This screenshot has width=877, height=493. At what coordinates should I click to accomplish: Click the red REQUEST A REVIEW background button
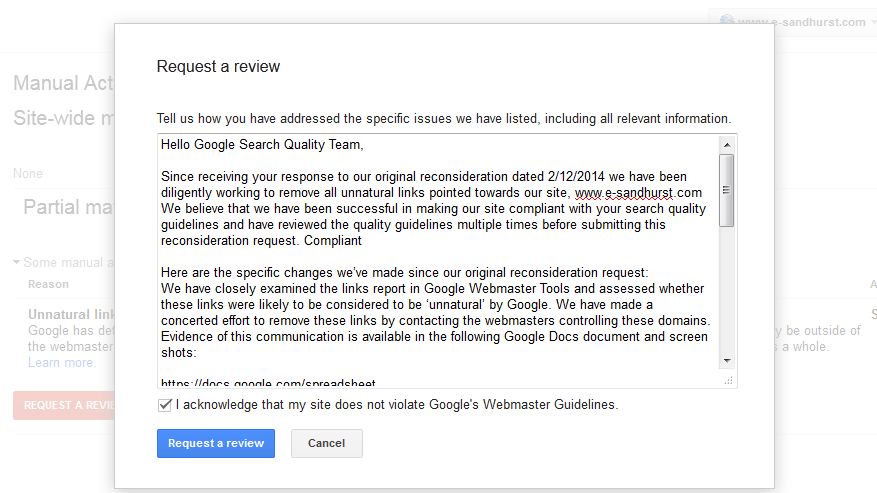pyautogui.click(x=64, y=405)
